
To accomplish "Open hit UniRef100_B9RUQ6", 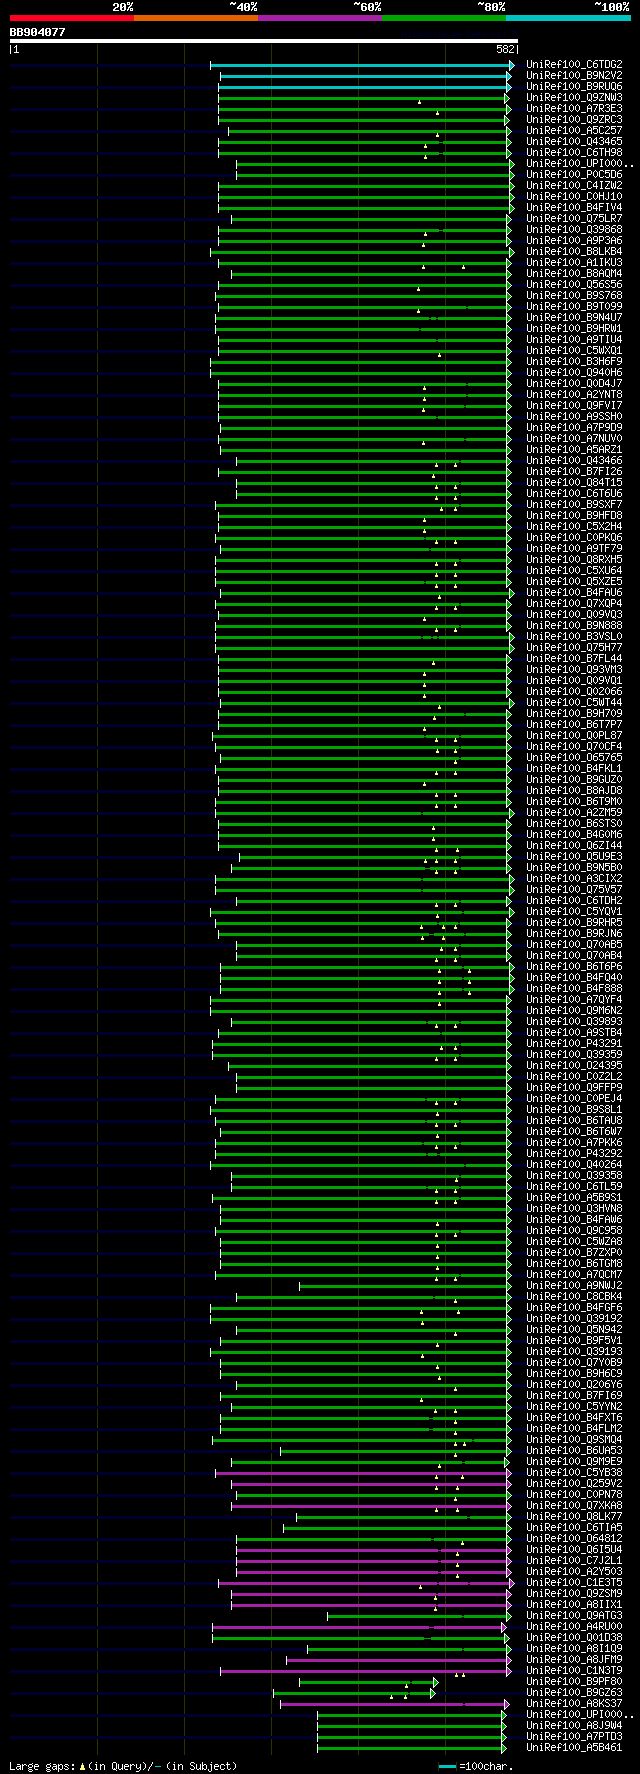I will (x=574, y=86).
